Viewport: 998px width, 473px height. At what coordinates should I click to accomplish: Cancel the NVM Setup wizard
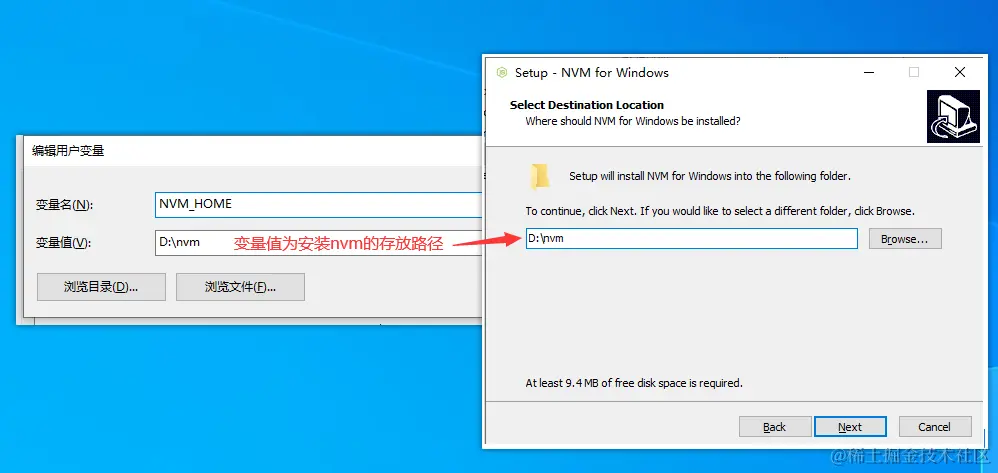tap(934, 427)
